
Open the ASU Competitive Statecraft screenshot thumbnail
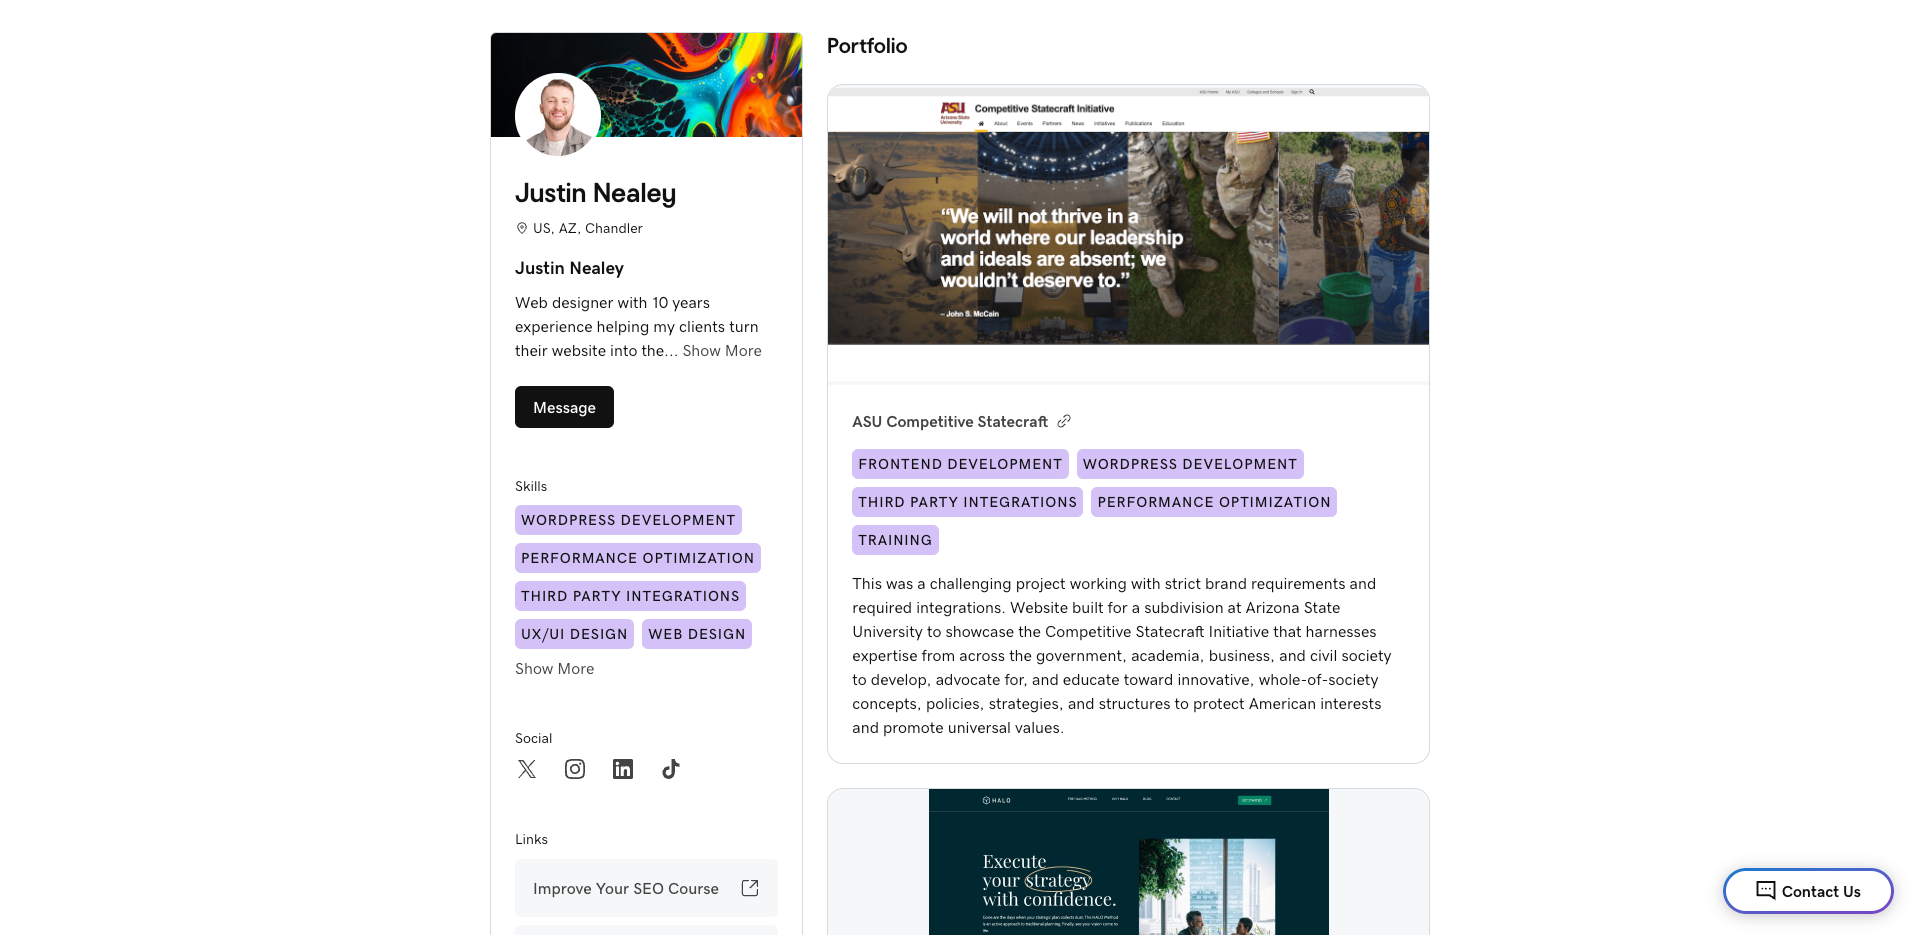[1128, 232]
